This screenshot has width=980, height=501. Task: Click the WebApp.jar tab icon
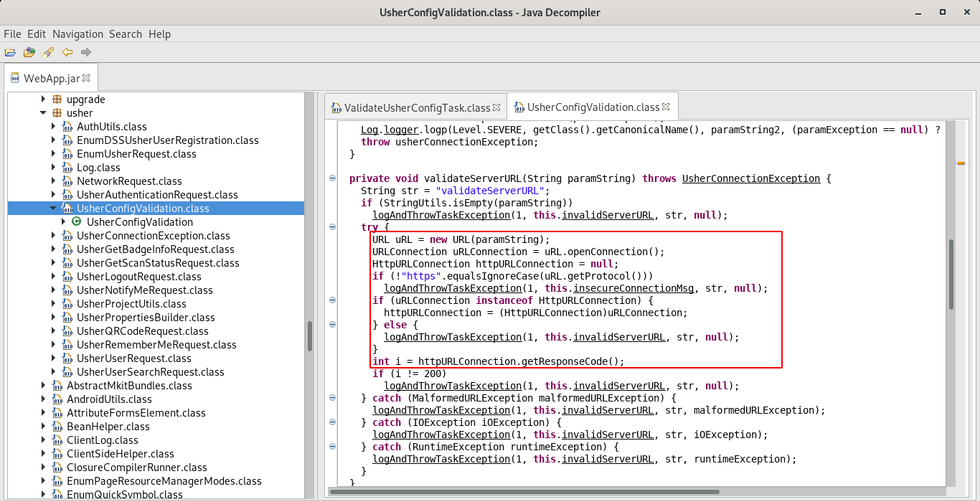(x=15, y=78)
